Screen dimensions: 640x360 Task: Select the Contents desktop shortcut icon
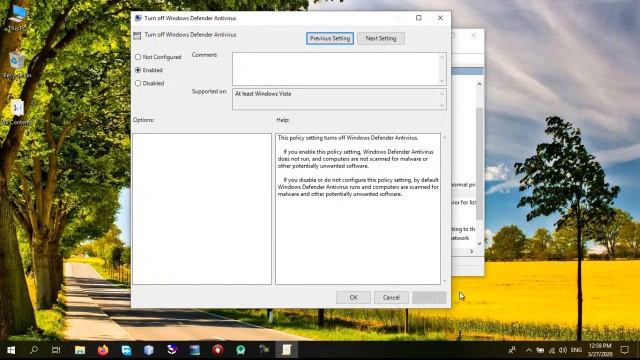[x=17, y=112]
